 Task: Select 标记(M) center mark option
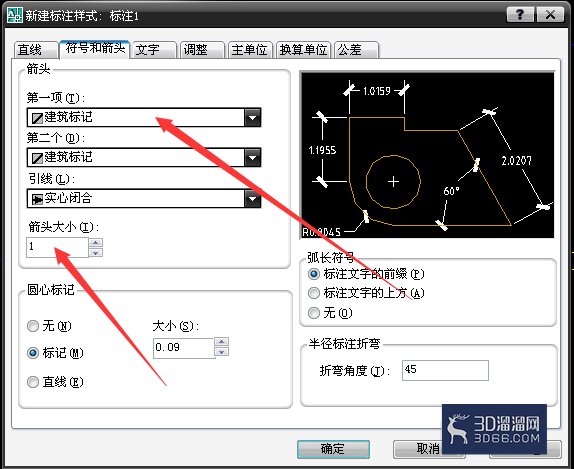click(x=55, y=353)
